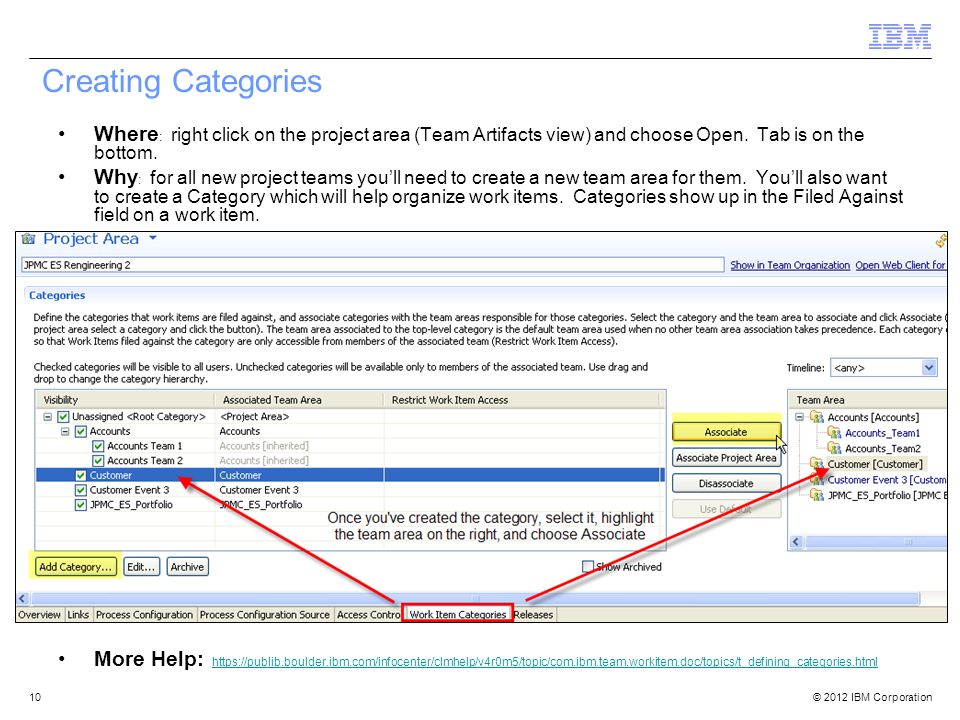Click the Visibility column header
960x720 pixels.
pyautogui.click(x=126, y=400)
